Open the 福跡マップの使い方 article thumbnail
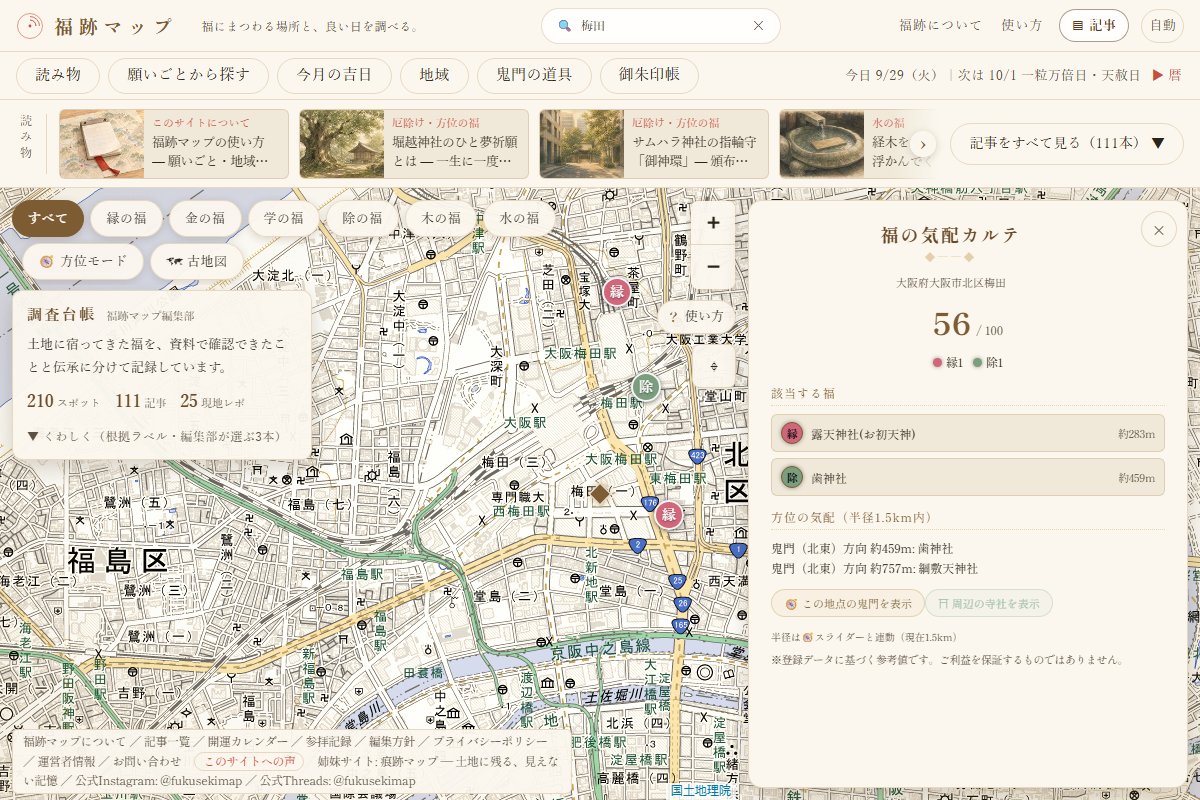1200x800 pixels. [102, 144]
